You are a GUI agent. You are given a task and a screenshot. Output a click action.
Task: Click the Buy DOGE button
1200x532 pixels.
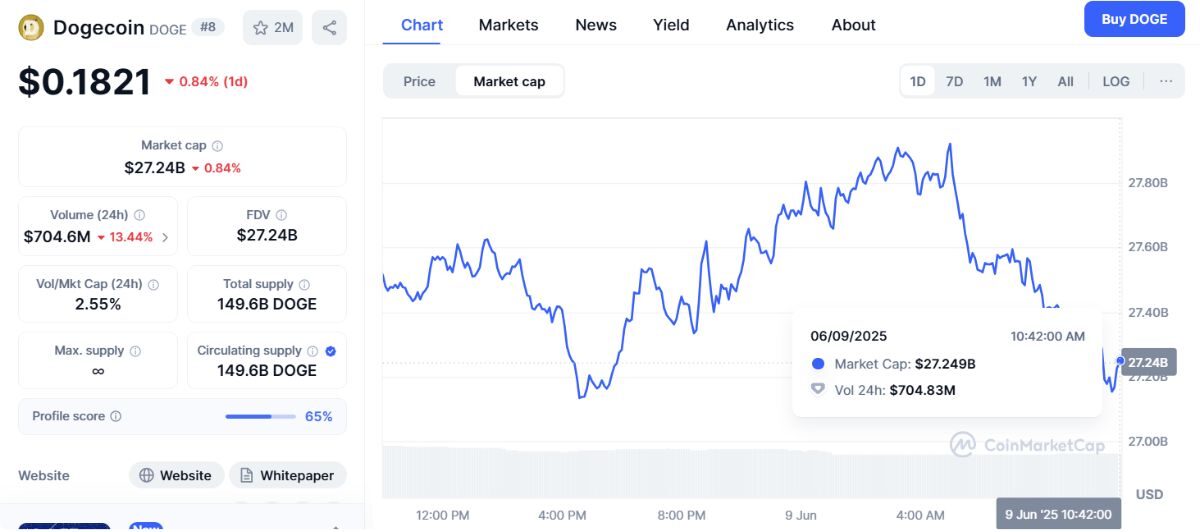click(x=1134, y=19)
